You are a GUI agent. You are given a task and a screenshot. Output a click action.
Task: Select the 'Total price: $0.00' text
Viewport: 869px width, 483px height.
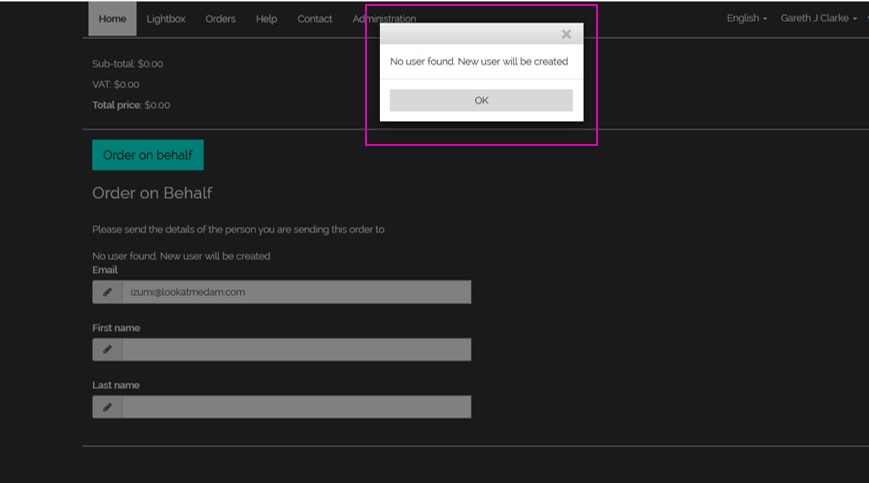[131, 105]
